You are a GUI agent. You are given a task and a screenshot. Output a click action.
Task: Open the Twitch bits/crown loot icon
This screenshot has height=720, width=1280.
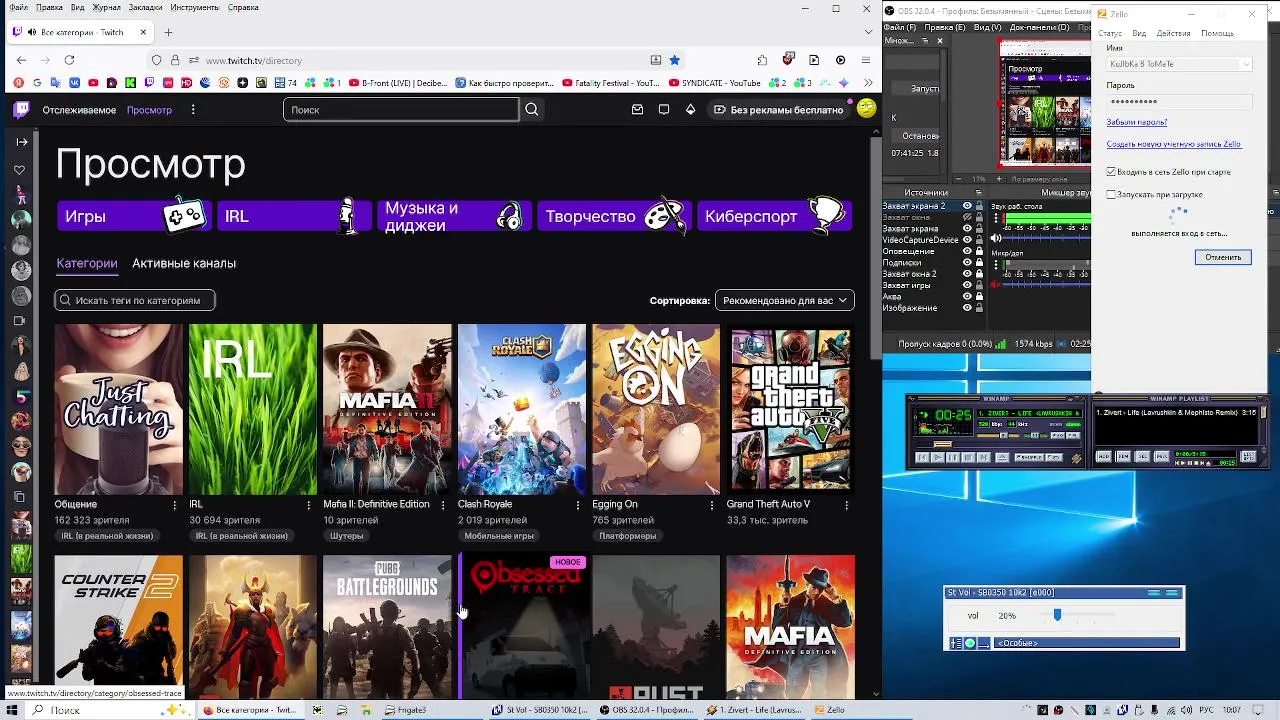pyautogui.click(x=690, y=110)
